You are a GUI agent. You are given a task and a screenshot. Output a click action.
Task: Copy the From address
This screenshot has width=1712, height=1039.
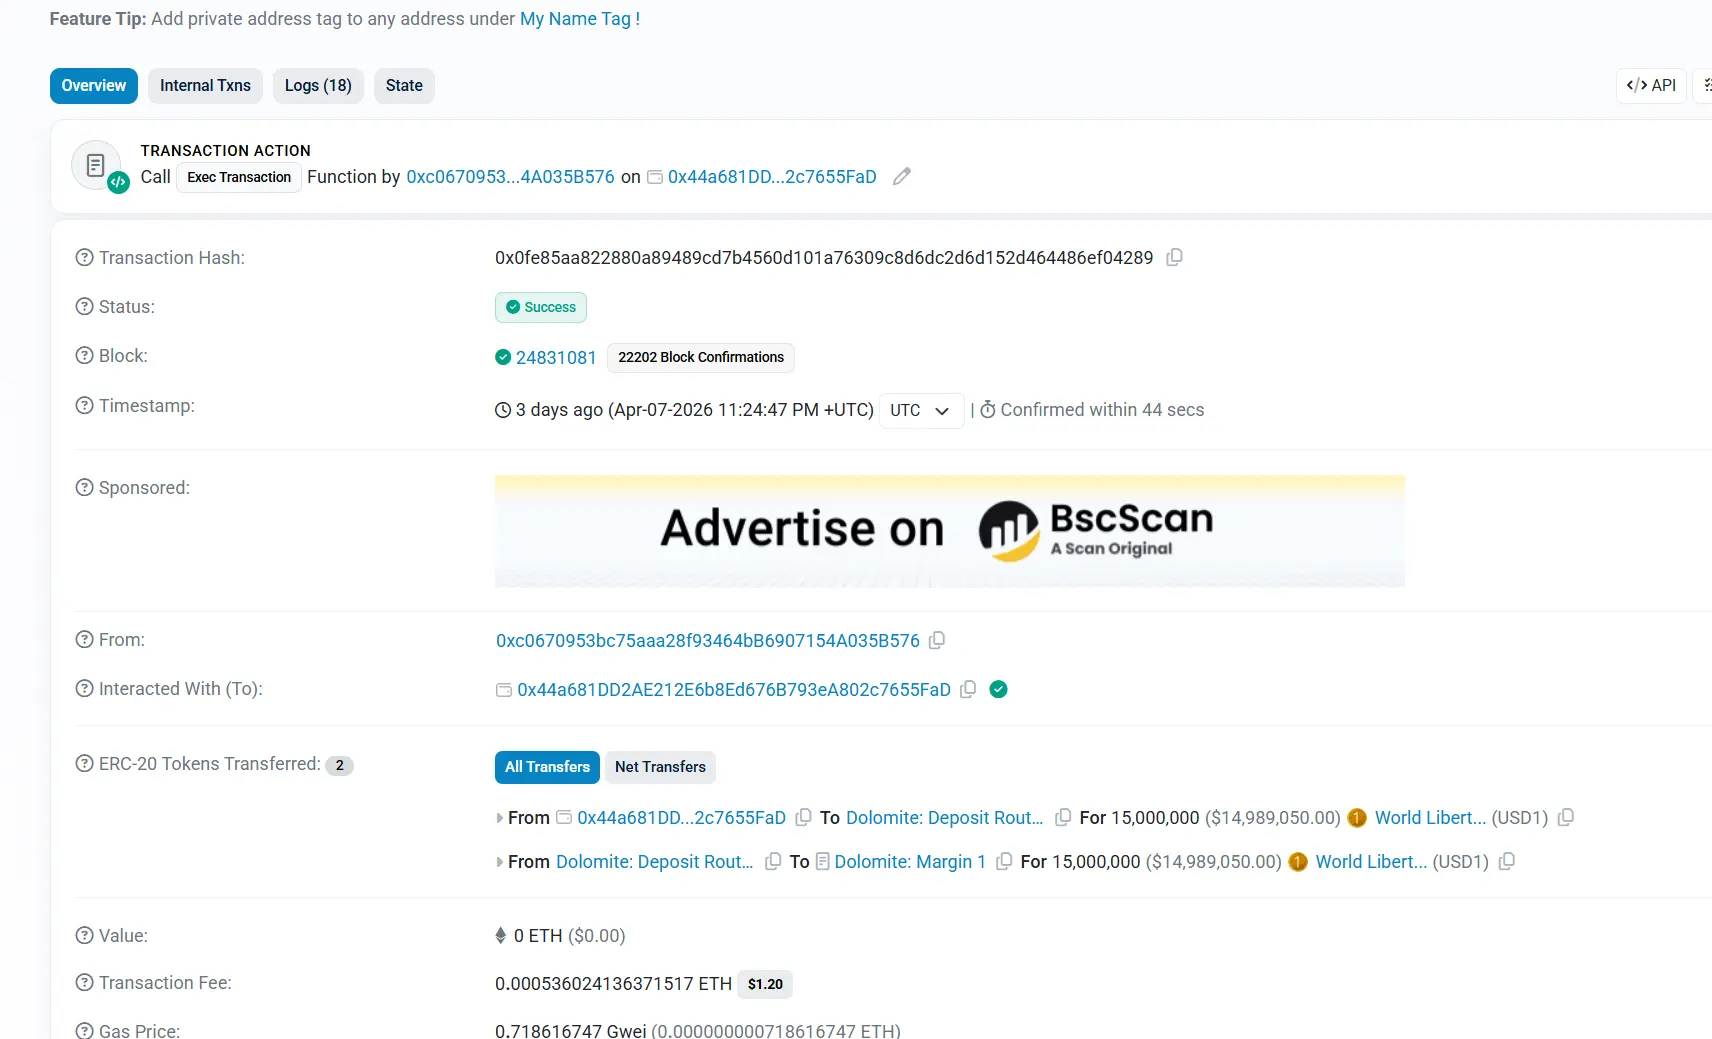pos(937,641)
